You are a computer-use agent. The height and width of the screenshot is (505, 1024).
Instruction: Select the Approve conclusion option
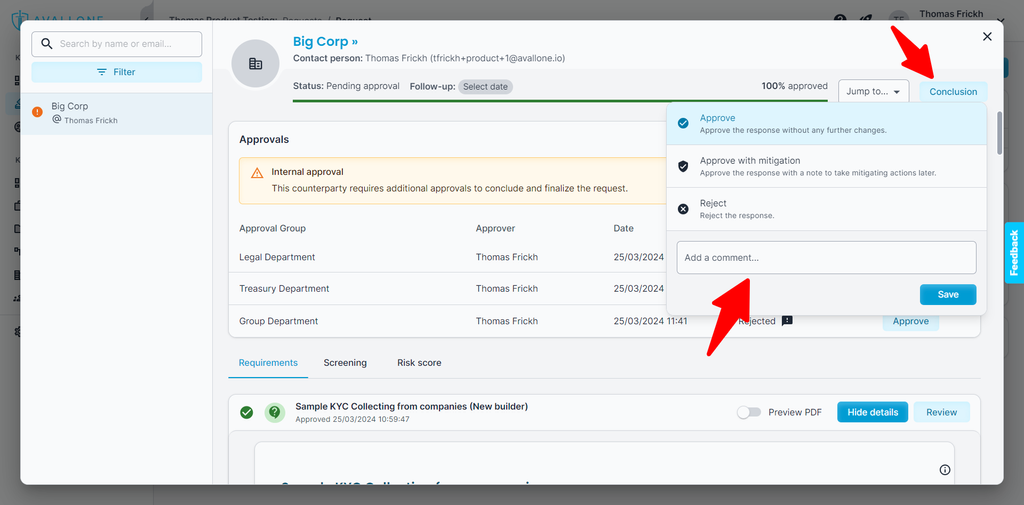coord(826,123)
